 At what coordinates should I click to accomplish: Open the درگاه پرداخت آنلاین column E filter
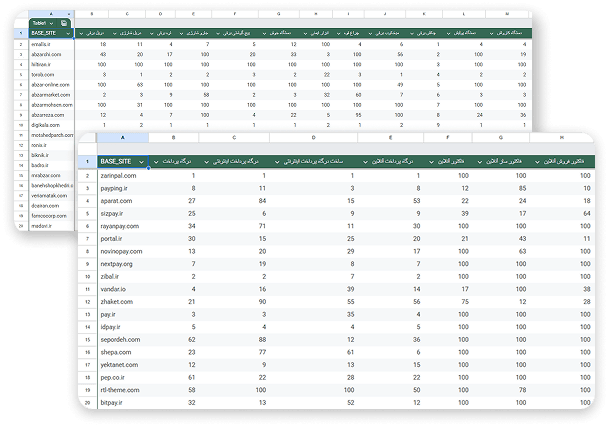[x=365, y=162]
